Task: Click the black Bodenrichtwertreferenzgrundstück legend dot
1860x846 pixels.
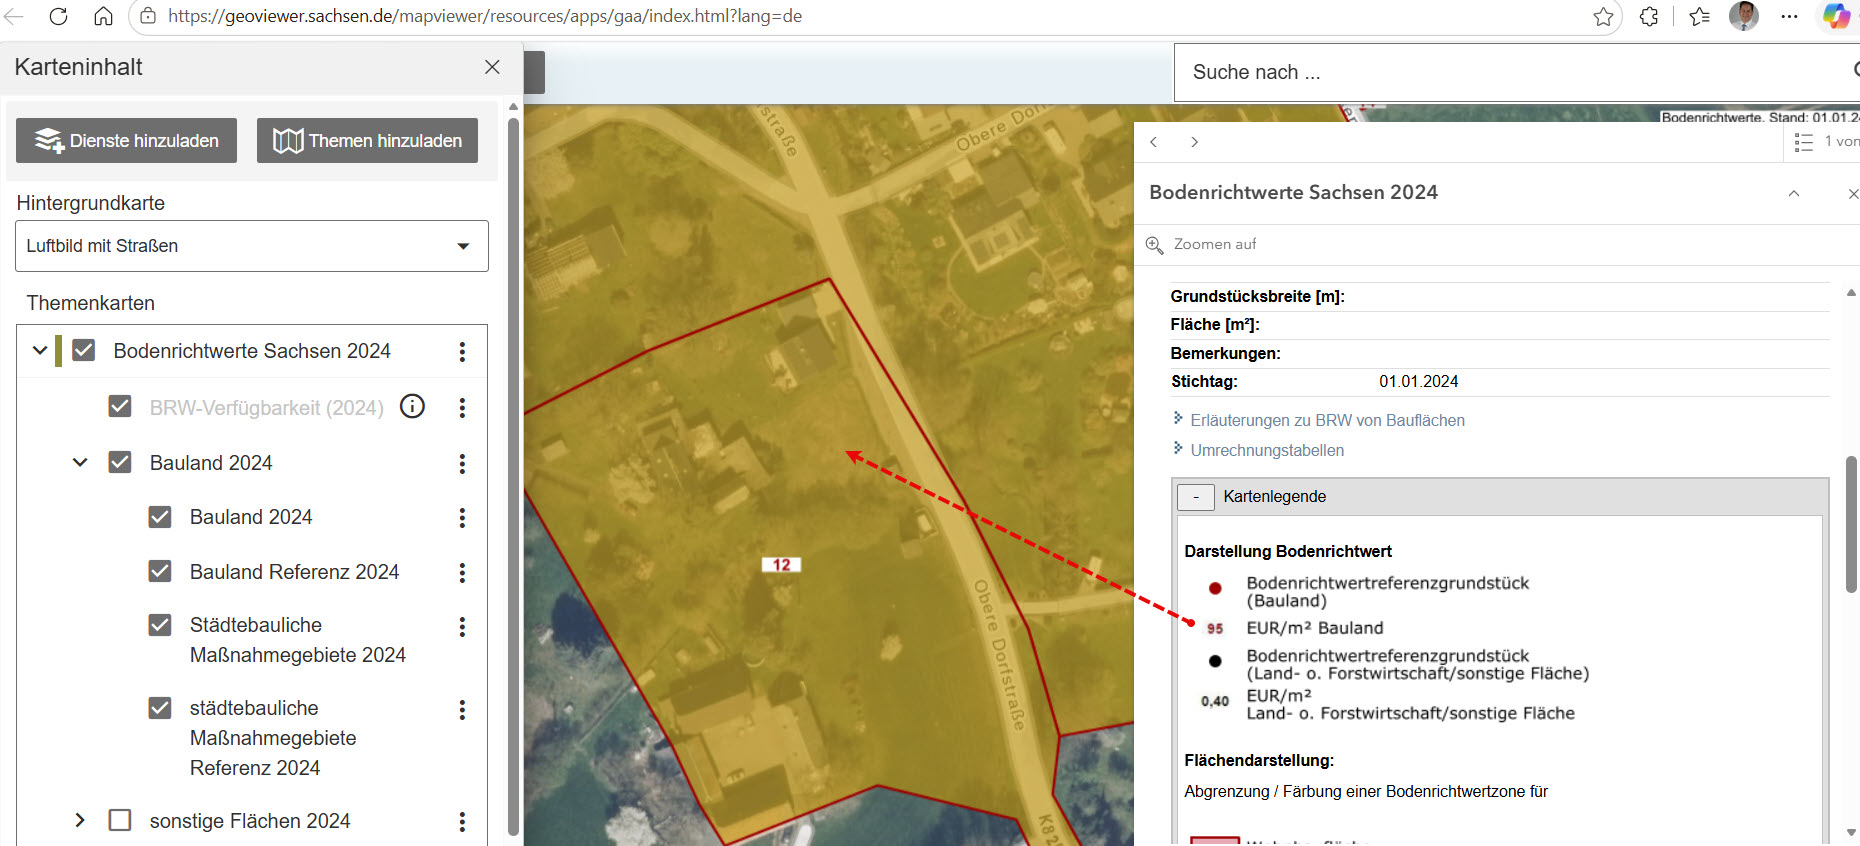Action: (1215, 661)
